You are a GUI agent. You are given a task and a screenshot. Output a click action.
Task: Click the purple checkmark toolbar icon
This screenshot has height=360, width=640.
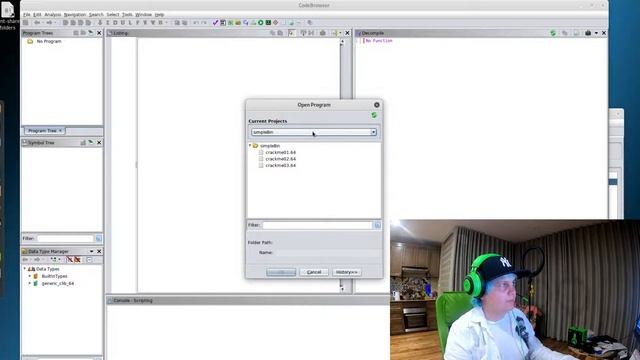[215, 23]
